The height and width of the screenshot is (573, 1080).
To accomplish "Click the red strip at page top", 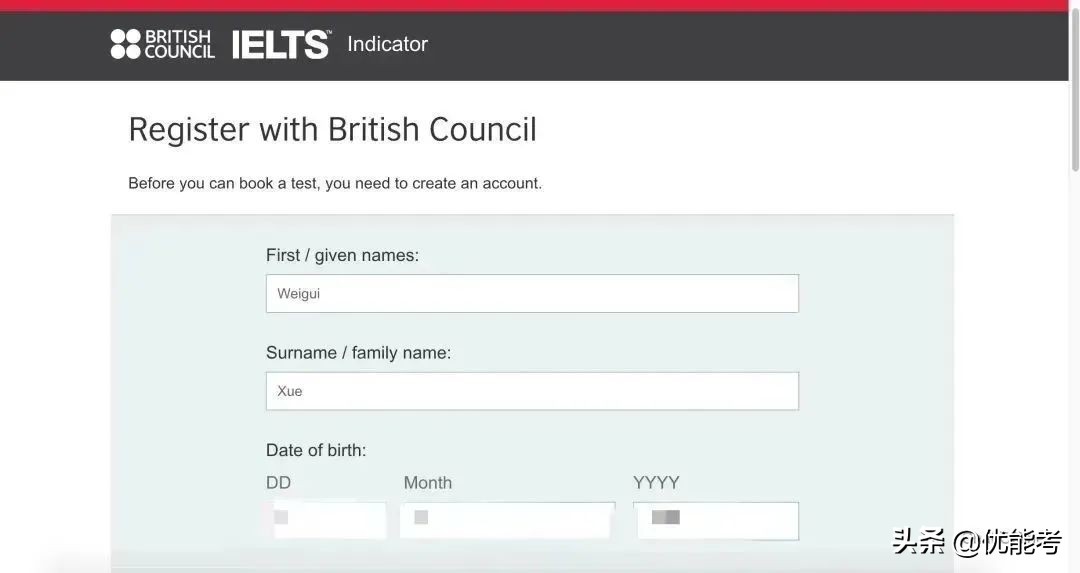I will point(540,5).
